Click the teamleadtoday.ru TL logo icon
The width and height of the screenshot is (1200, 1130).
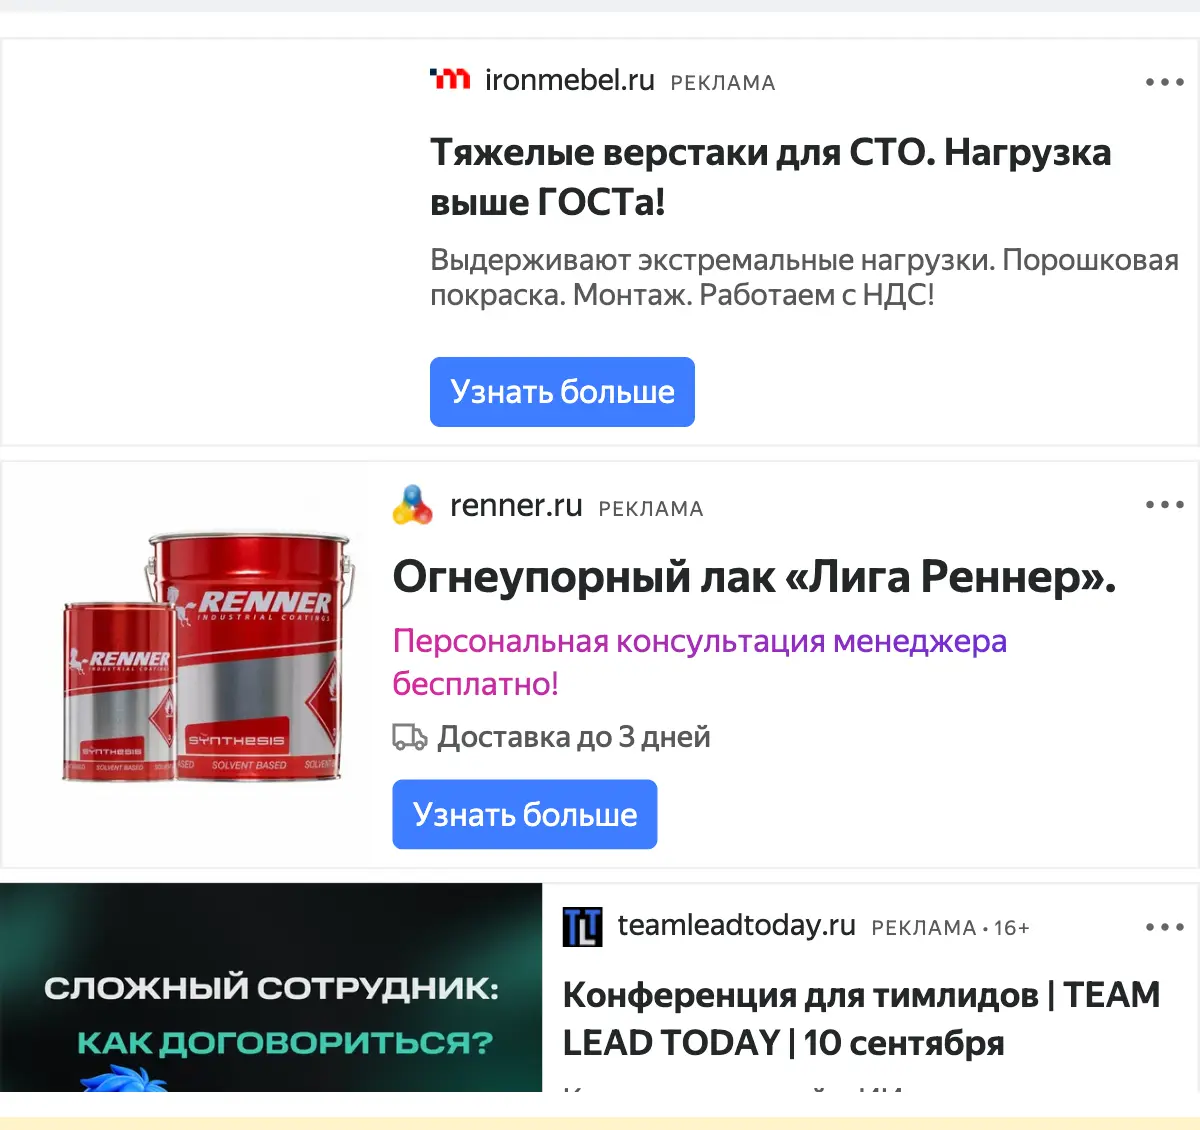pyautogui.click(x=582, y=927)
